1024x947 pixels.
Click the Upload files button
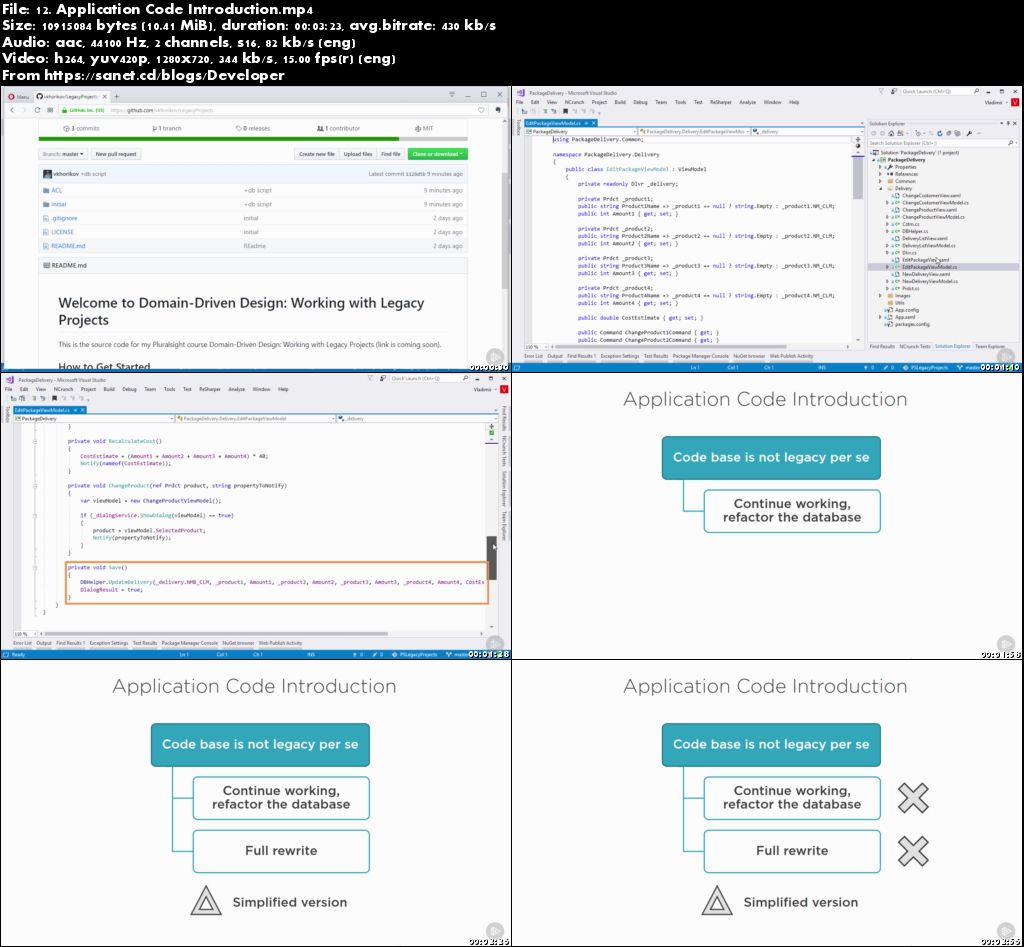click(x=358, y=154)
